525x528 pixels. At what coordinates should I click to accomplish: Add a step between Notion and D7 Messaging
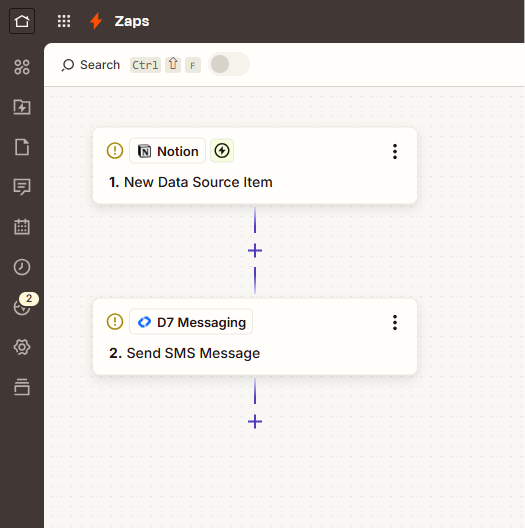pos(255,251)
